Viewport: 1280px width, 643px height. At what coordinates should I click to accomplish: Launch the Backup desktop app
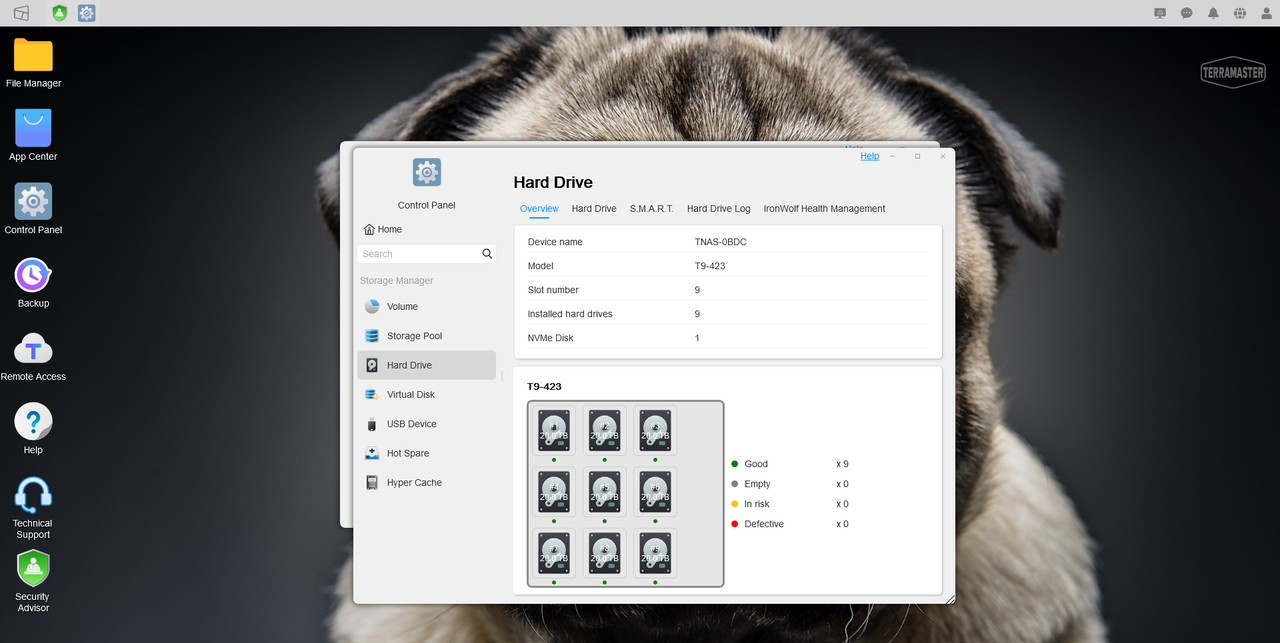point(33,282)
